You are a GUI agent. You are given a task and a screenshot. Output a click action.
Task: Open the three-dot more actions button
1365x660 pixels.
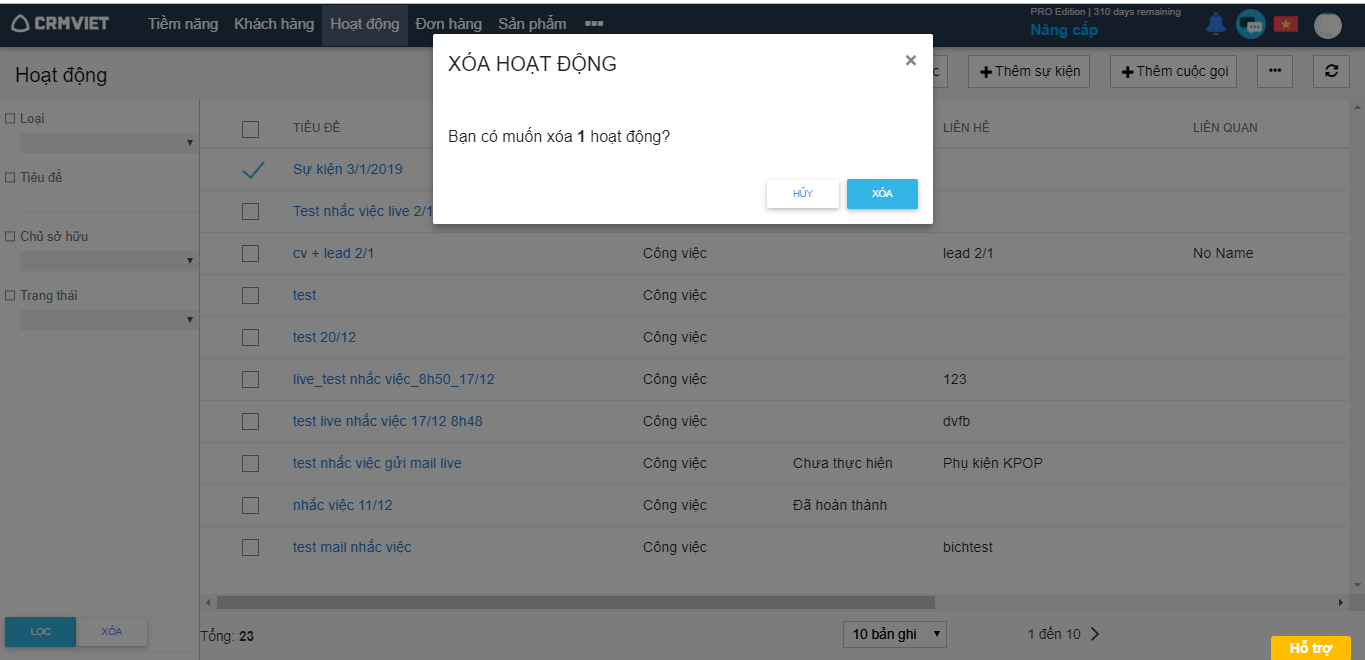click(x=1274, y=71)
